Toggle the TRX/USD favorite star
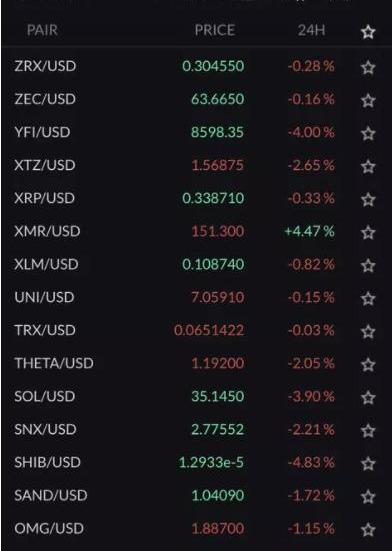 coord(368,331)
